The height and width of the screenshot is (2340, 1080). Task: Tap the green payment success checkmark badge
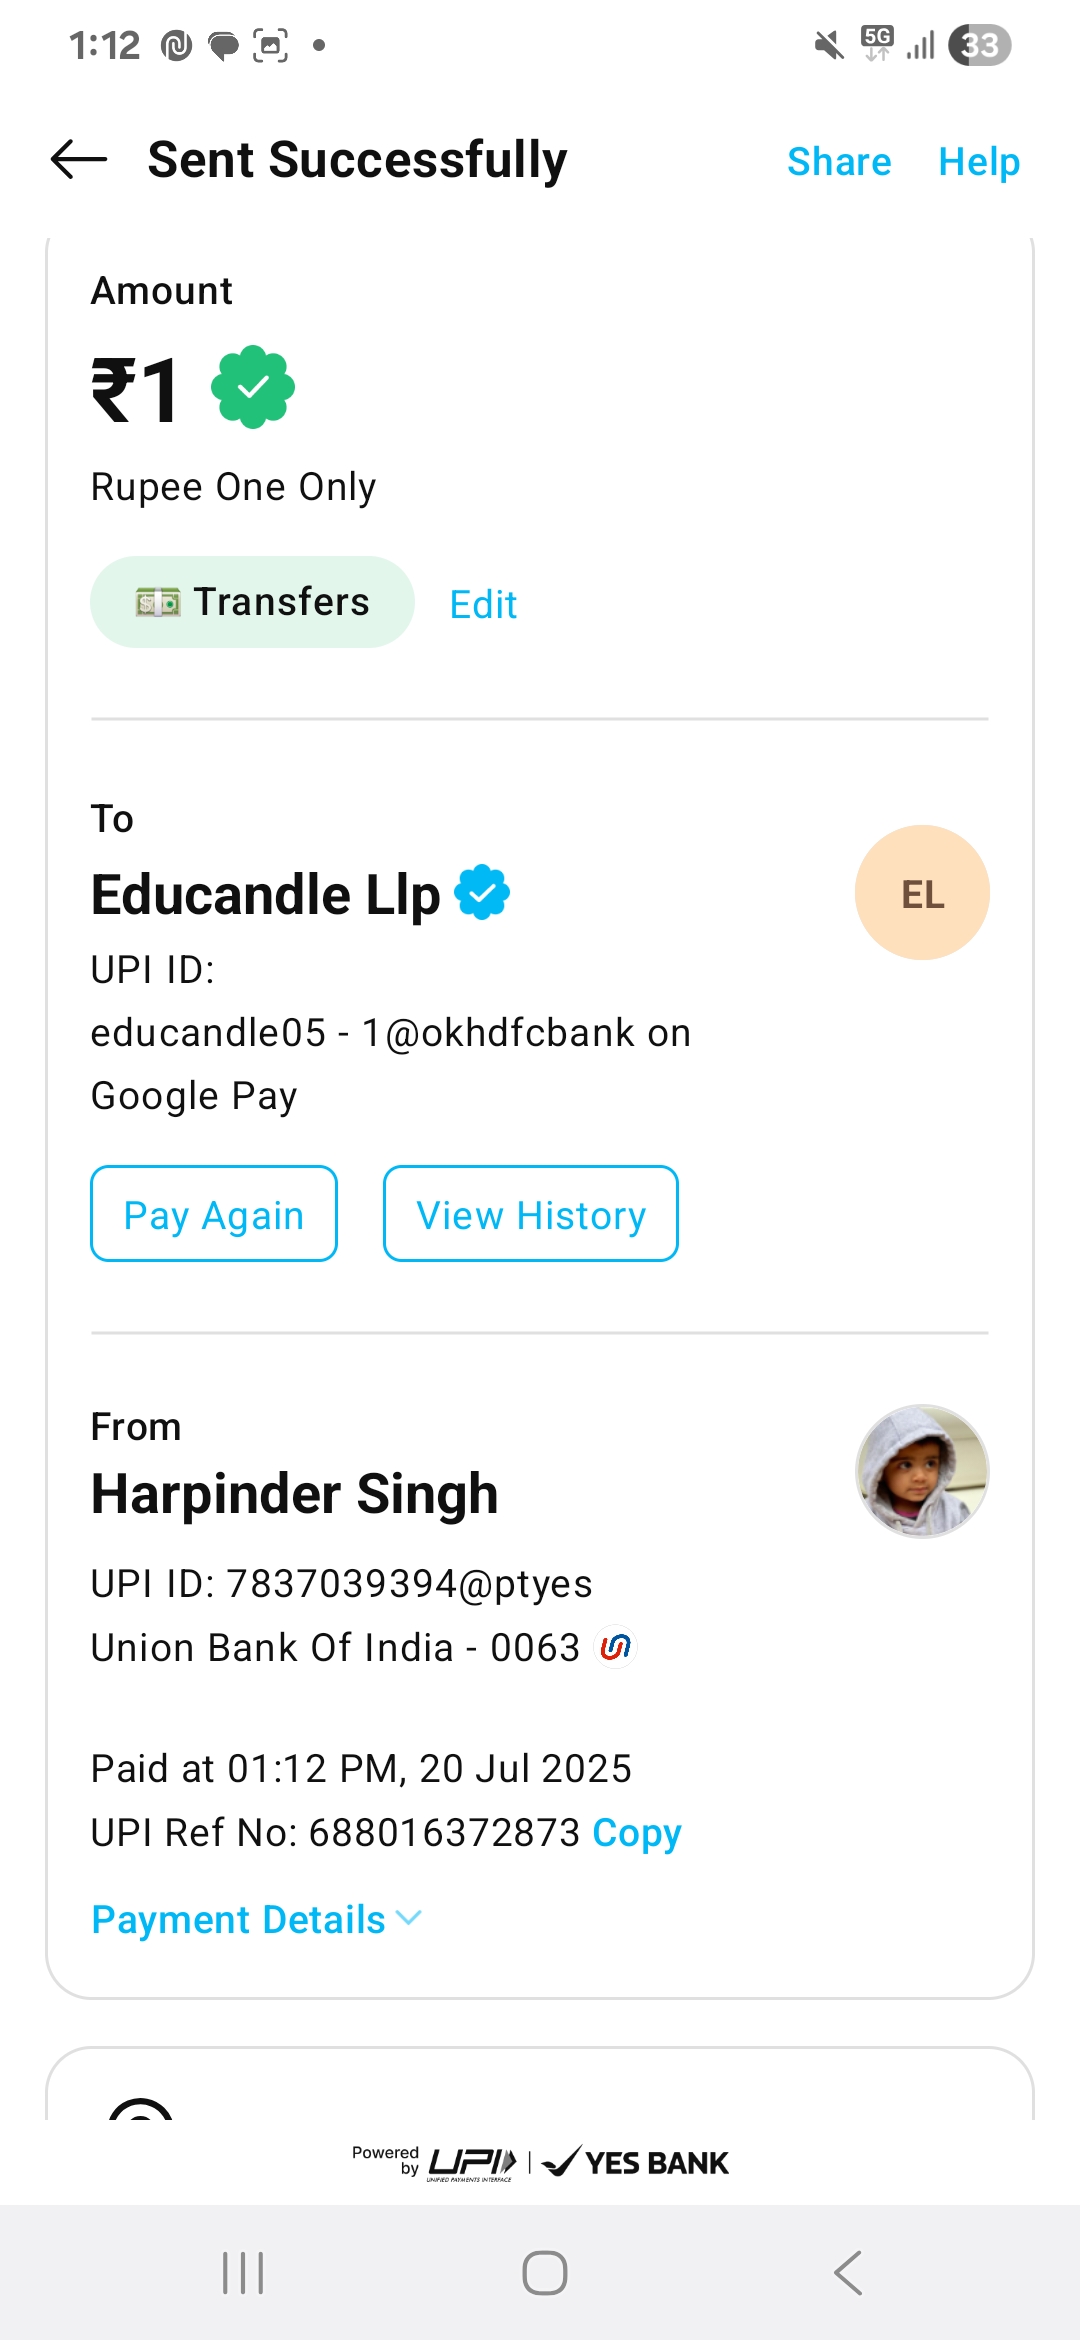tap(253, 387)
